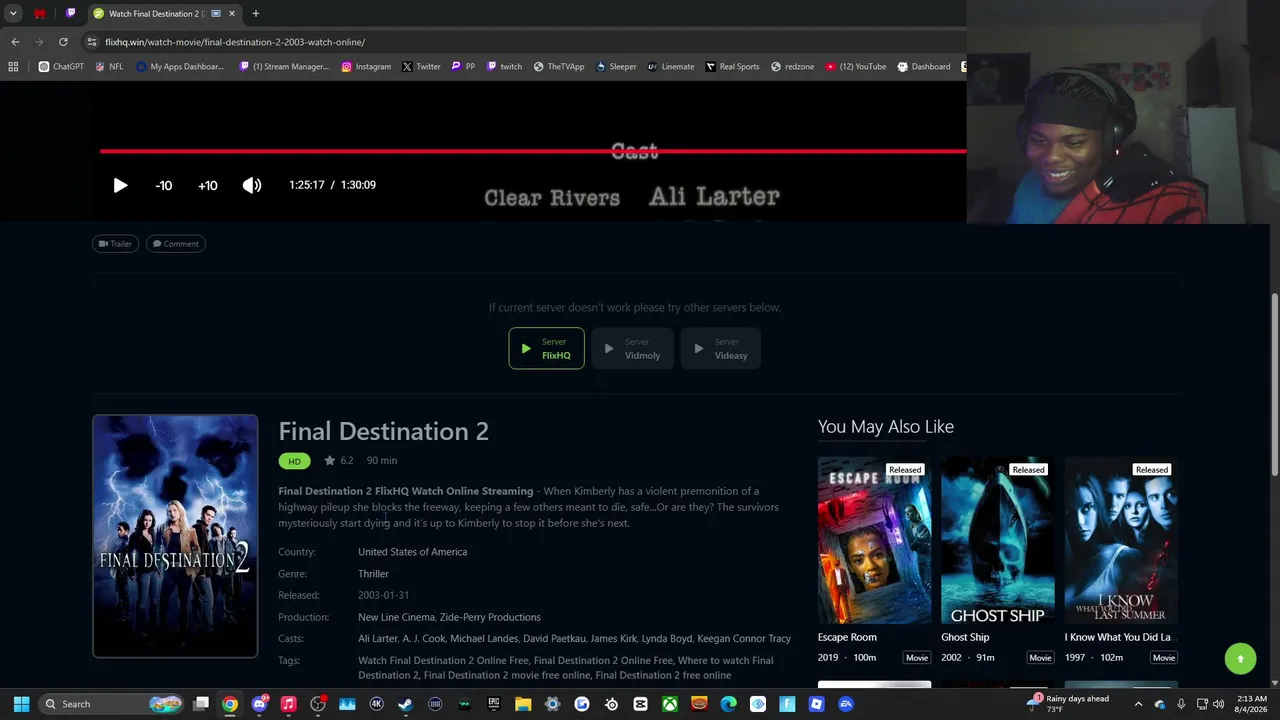
Task: Mute the video volume
Action: tap(252, 185)
